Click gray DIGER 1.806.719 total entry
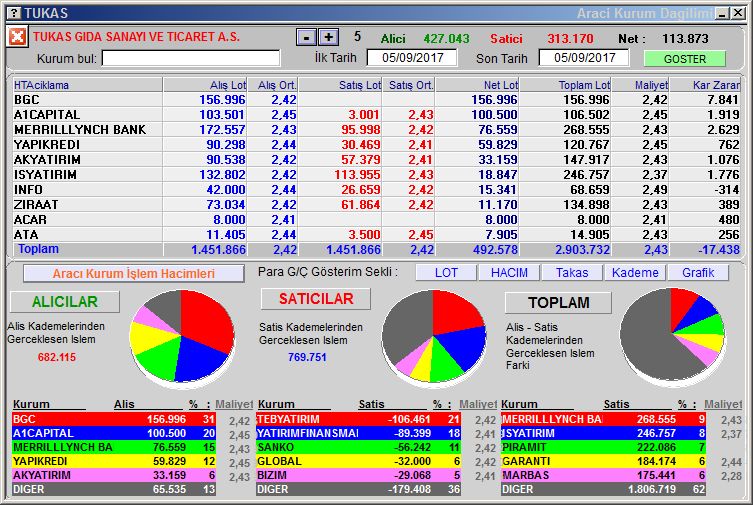This screenshot has height=505, width=753. (x=603, y=489)
